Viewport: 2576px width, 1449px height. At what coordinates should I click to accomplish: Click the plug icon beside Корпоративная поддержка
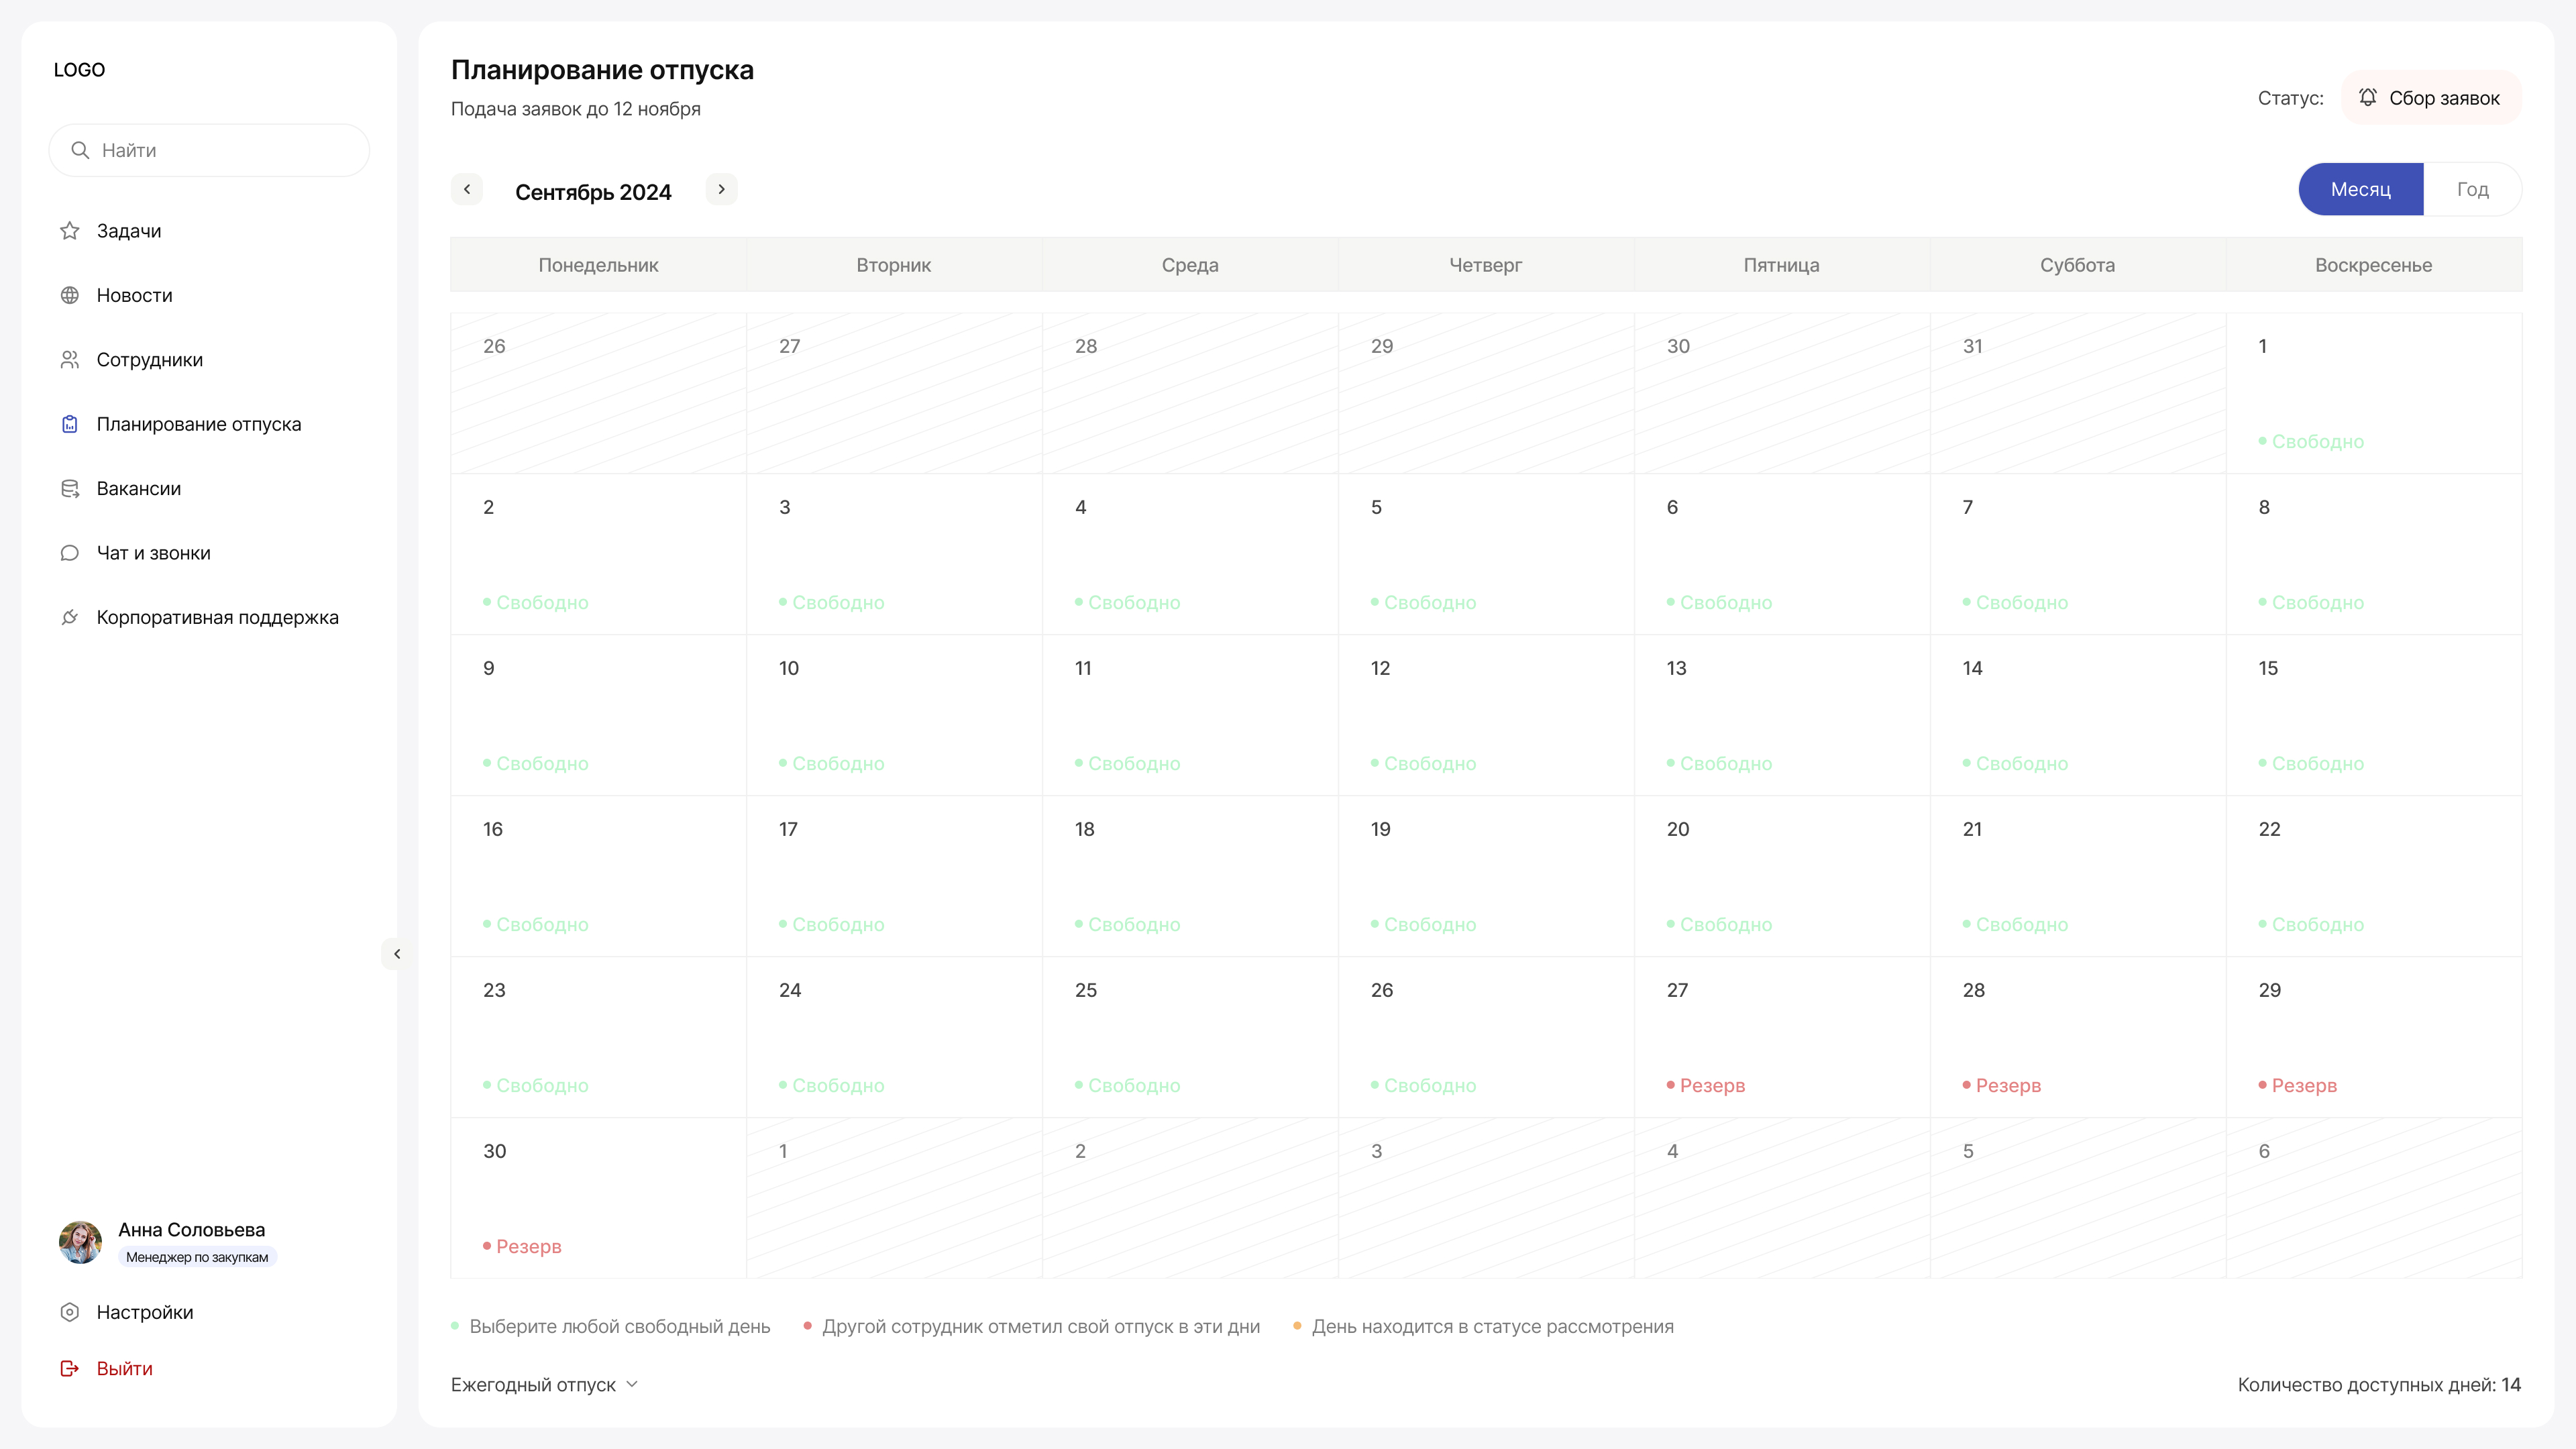pyautogui.click(x=70, y=618)
